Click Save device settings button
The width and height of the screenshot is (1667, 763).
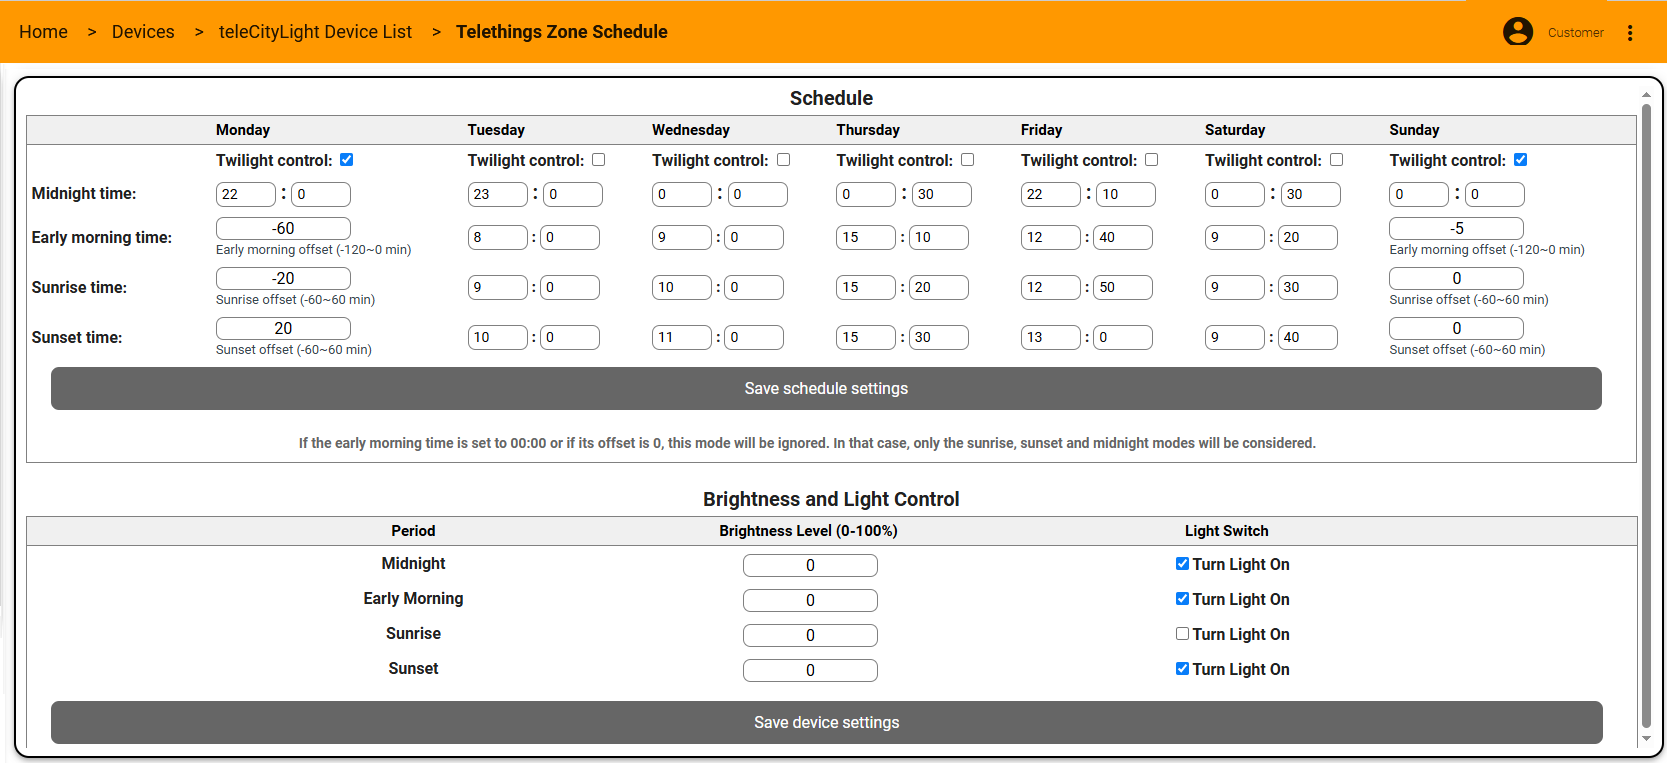pyautogui.click(x=826, y=722)
